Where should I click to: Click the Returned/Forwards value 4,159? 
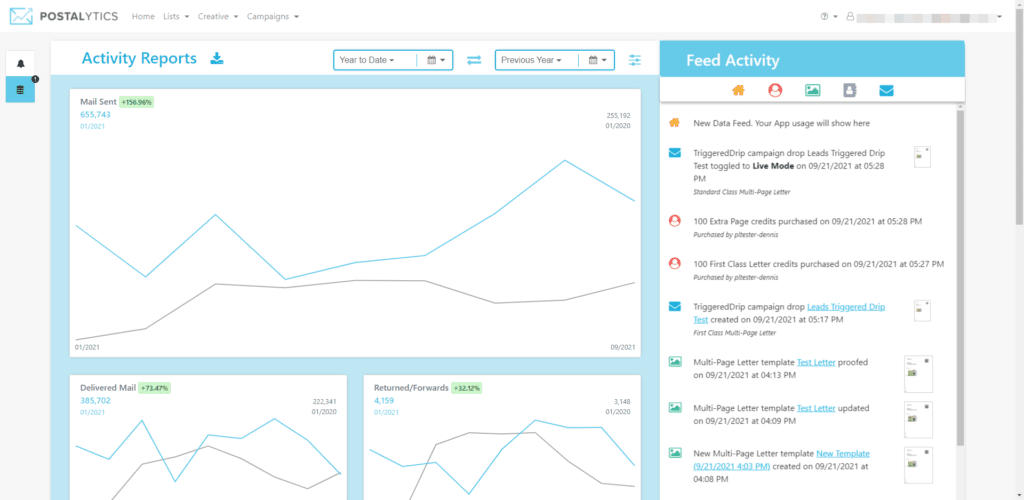pos(384,400)
